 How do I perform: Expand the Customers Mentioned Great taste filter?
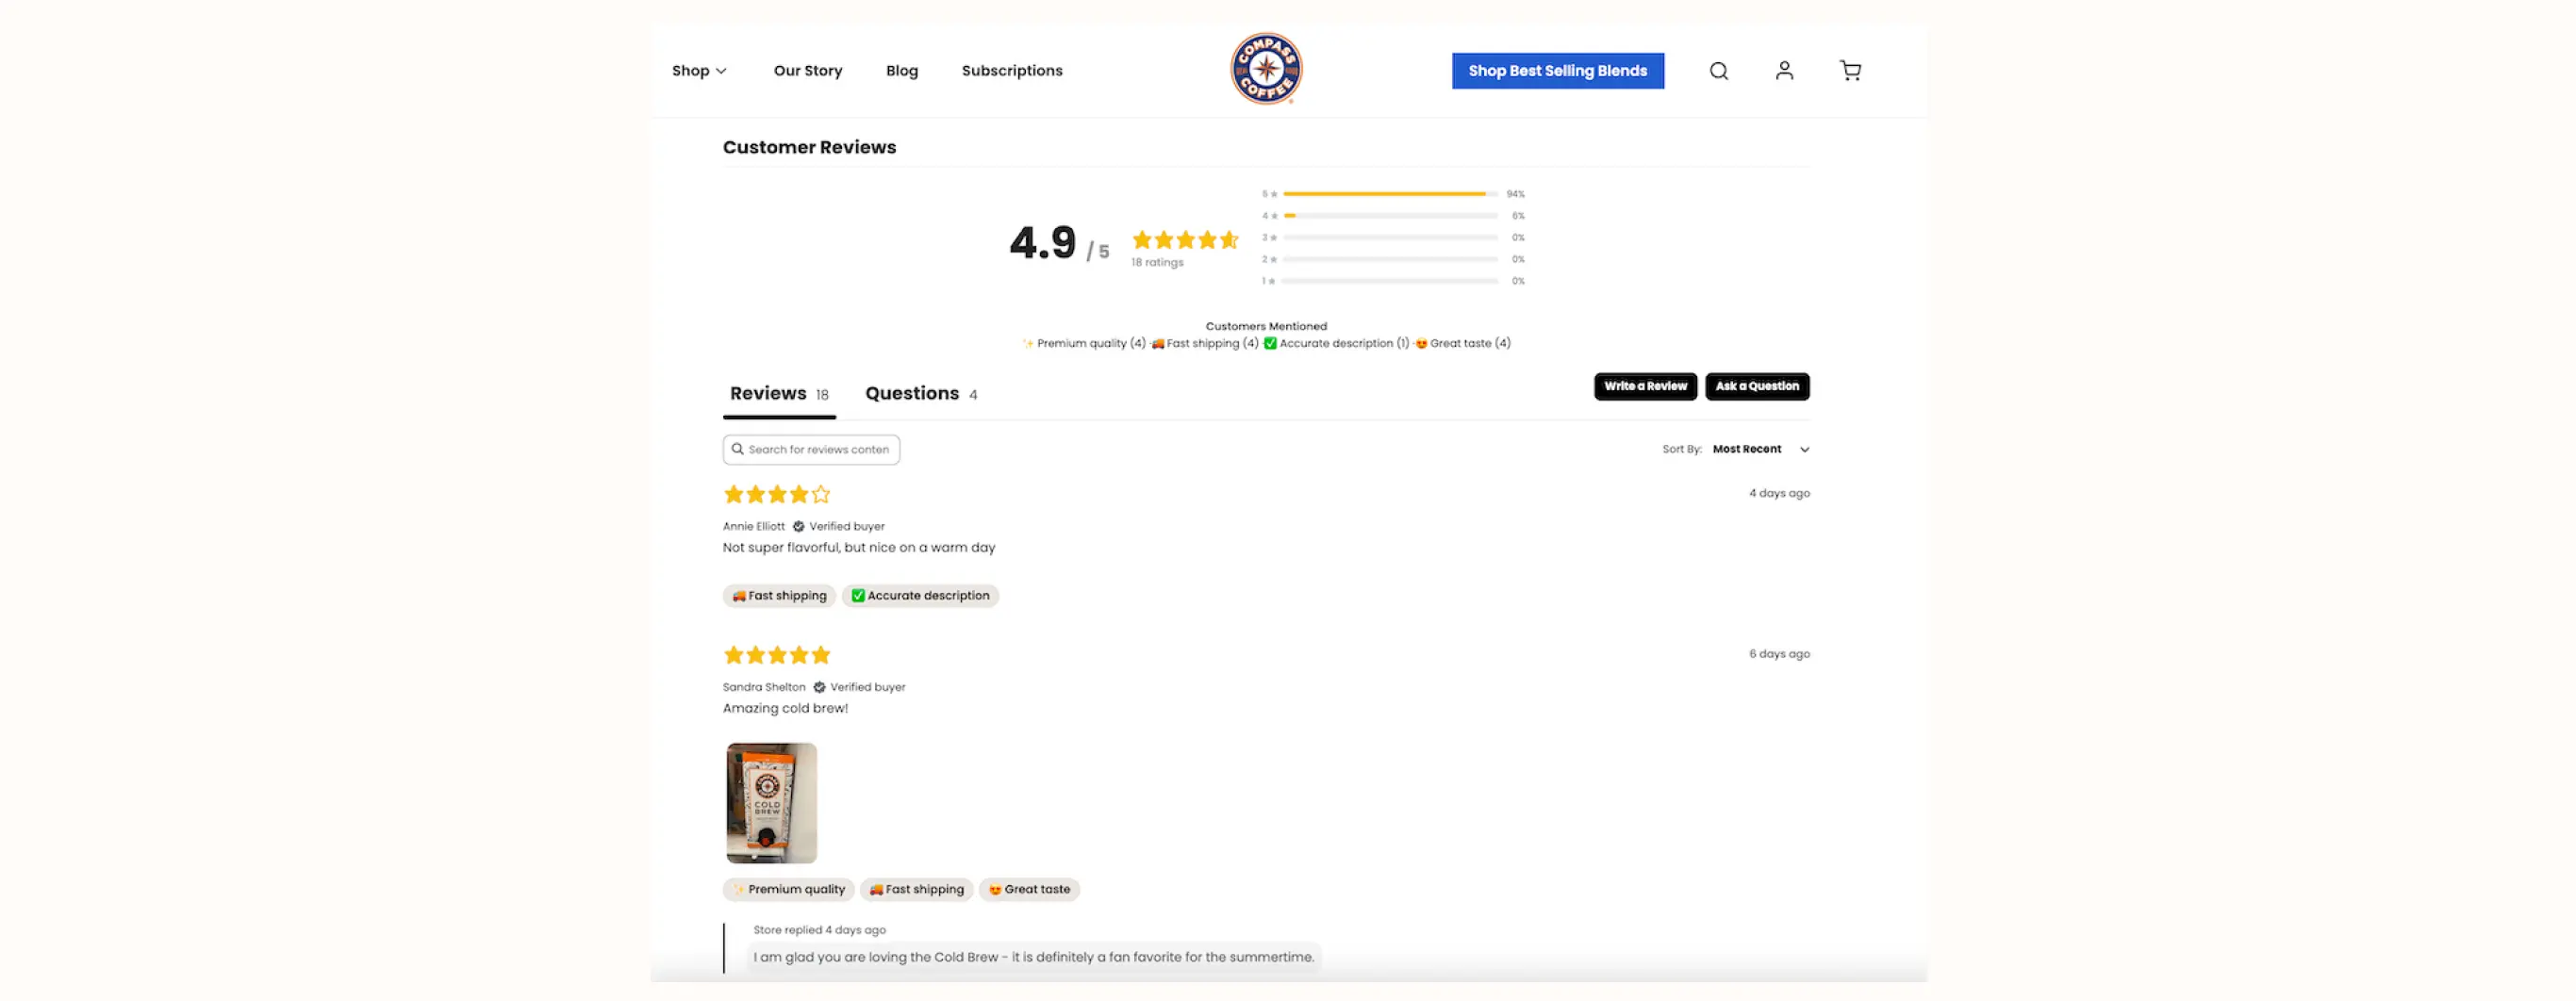pyautogui.click(x=1463, y=342)
